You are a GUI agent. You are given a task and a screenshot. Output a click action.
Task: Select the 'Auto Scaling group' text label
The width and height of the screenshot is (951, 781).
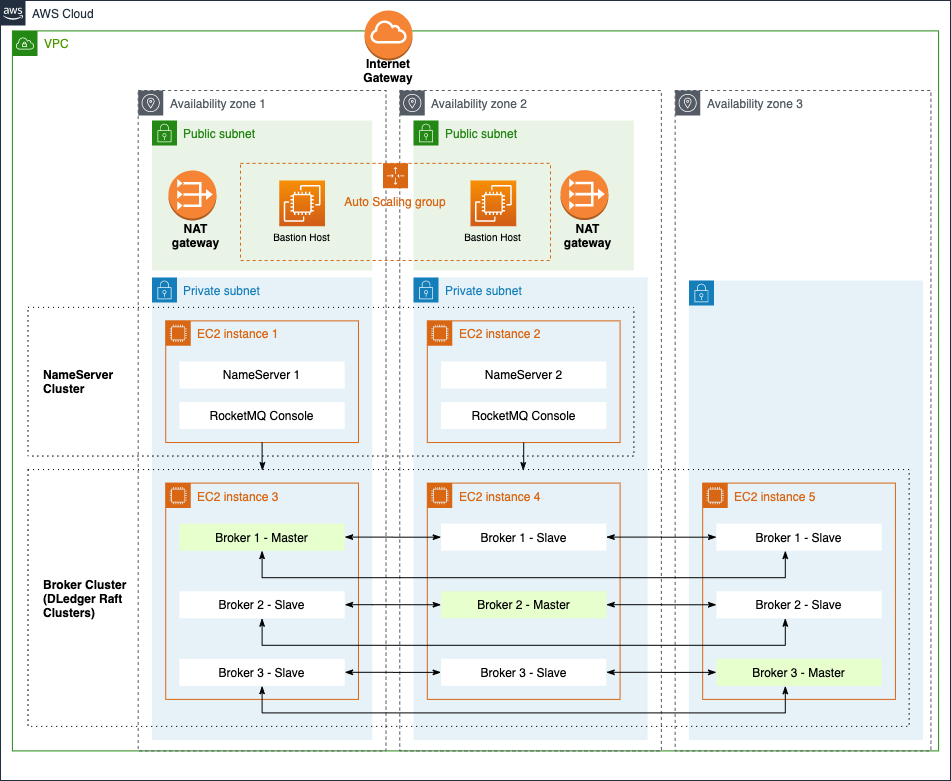395,202
